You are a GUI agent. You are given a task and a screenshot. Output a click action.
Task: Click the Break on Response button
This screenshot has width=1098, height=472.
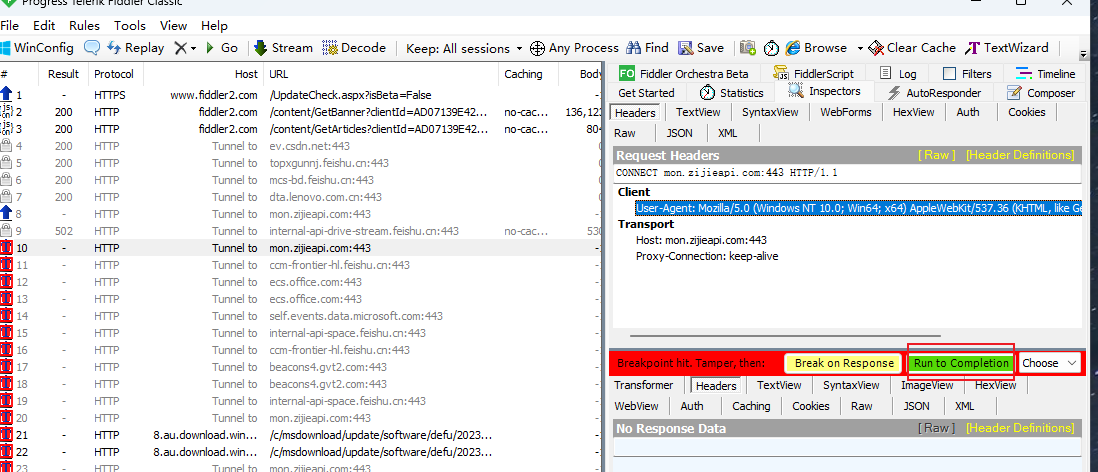coord(843,363)
